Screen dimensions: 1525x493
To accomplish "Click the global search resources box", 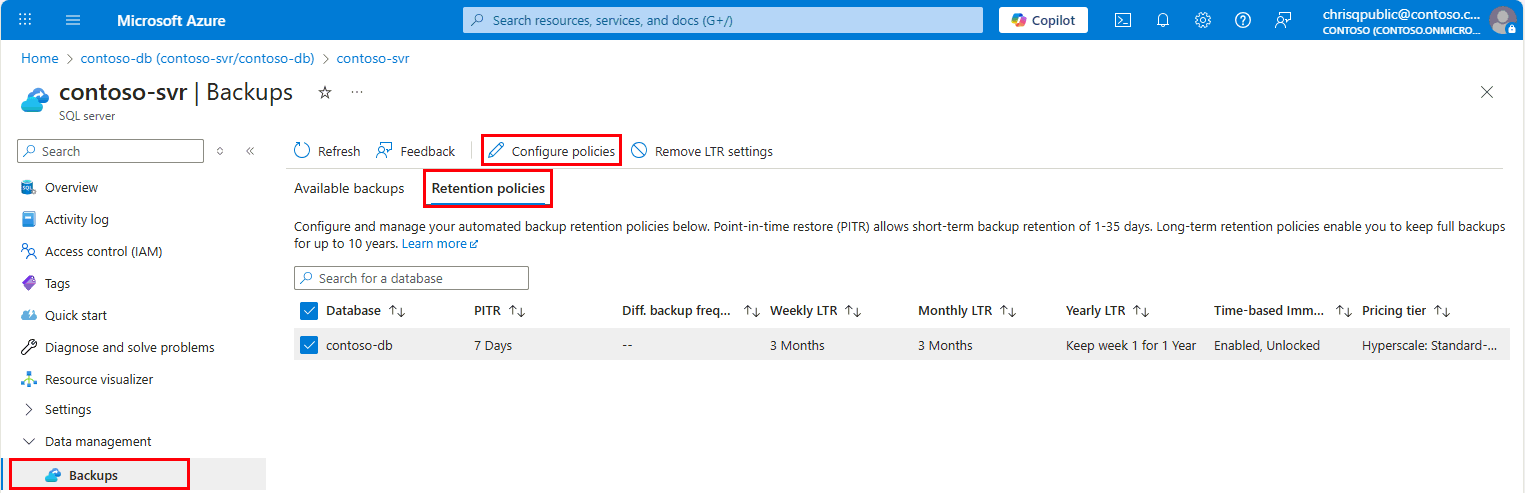I will [x=723, y=20].
